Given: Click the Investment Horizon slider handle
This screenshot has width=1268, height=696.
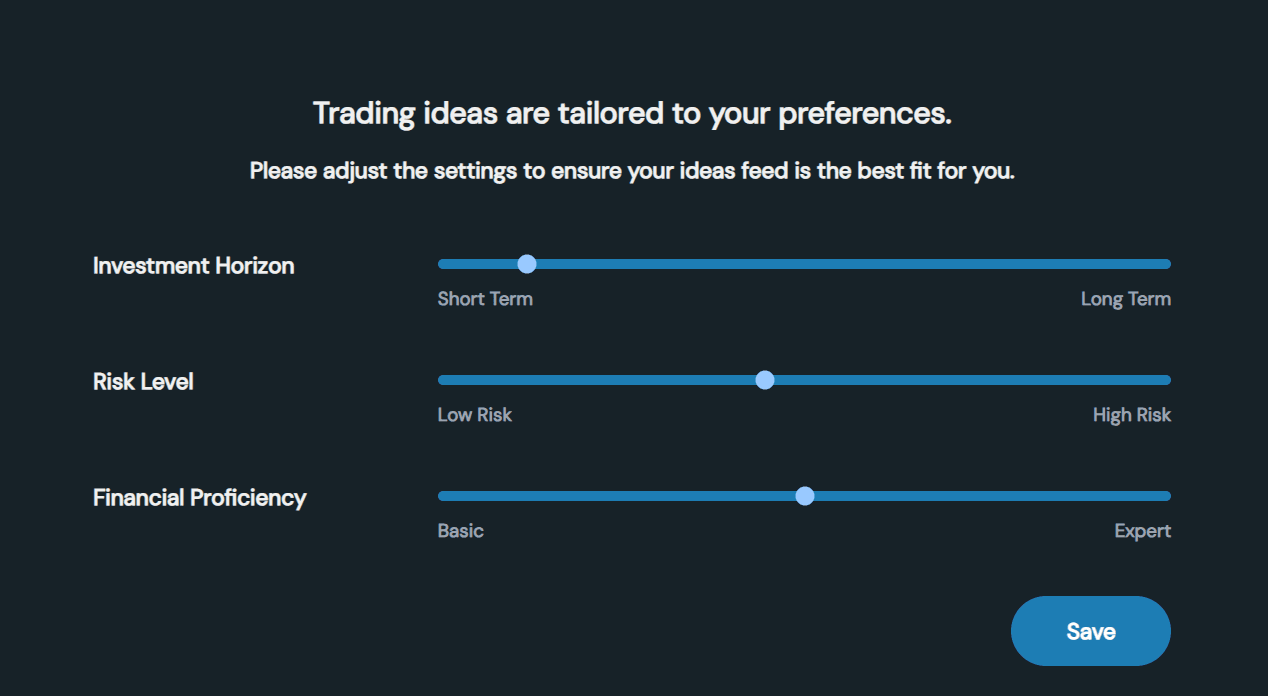Looking at the screenshot, I should (x=527, y=264).
